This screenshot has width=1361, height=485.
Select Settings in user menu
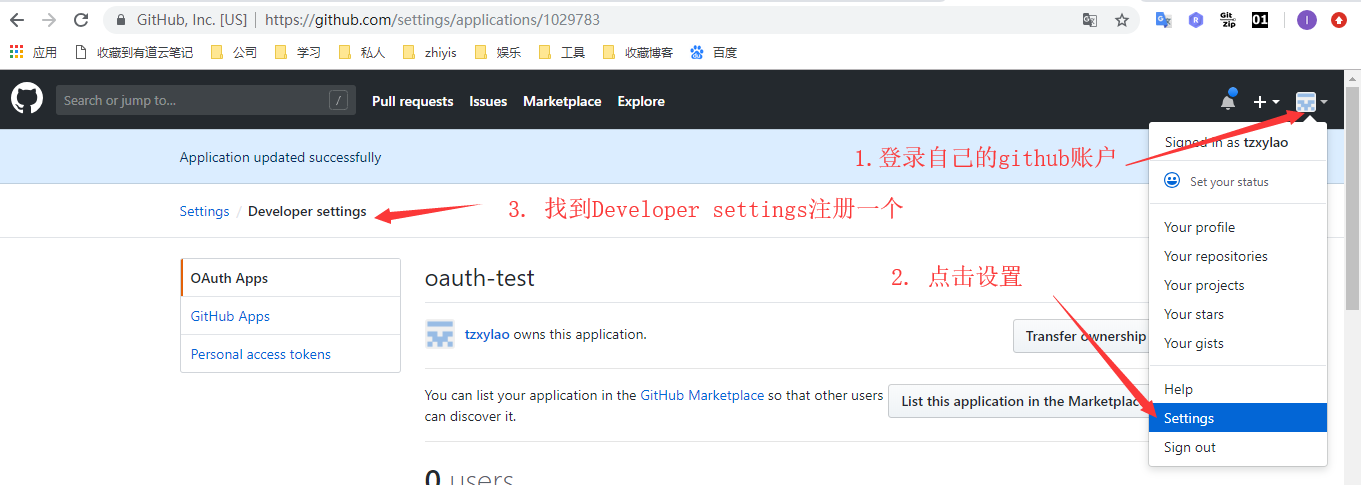[1238, 418]
